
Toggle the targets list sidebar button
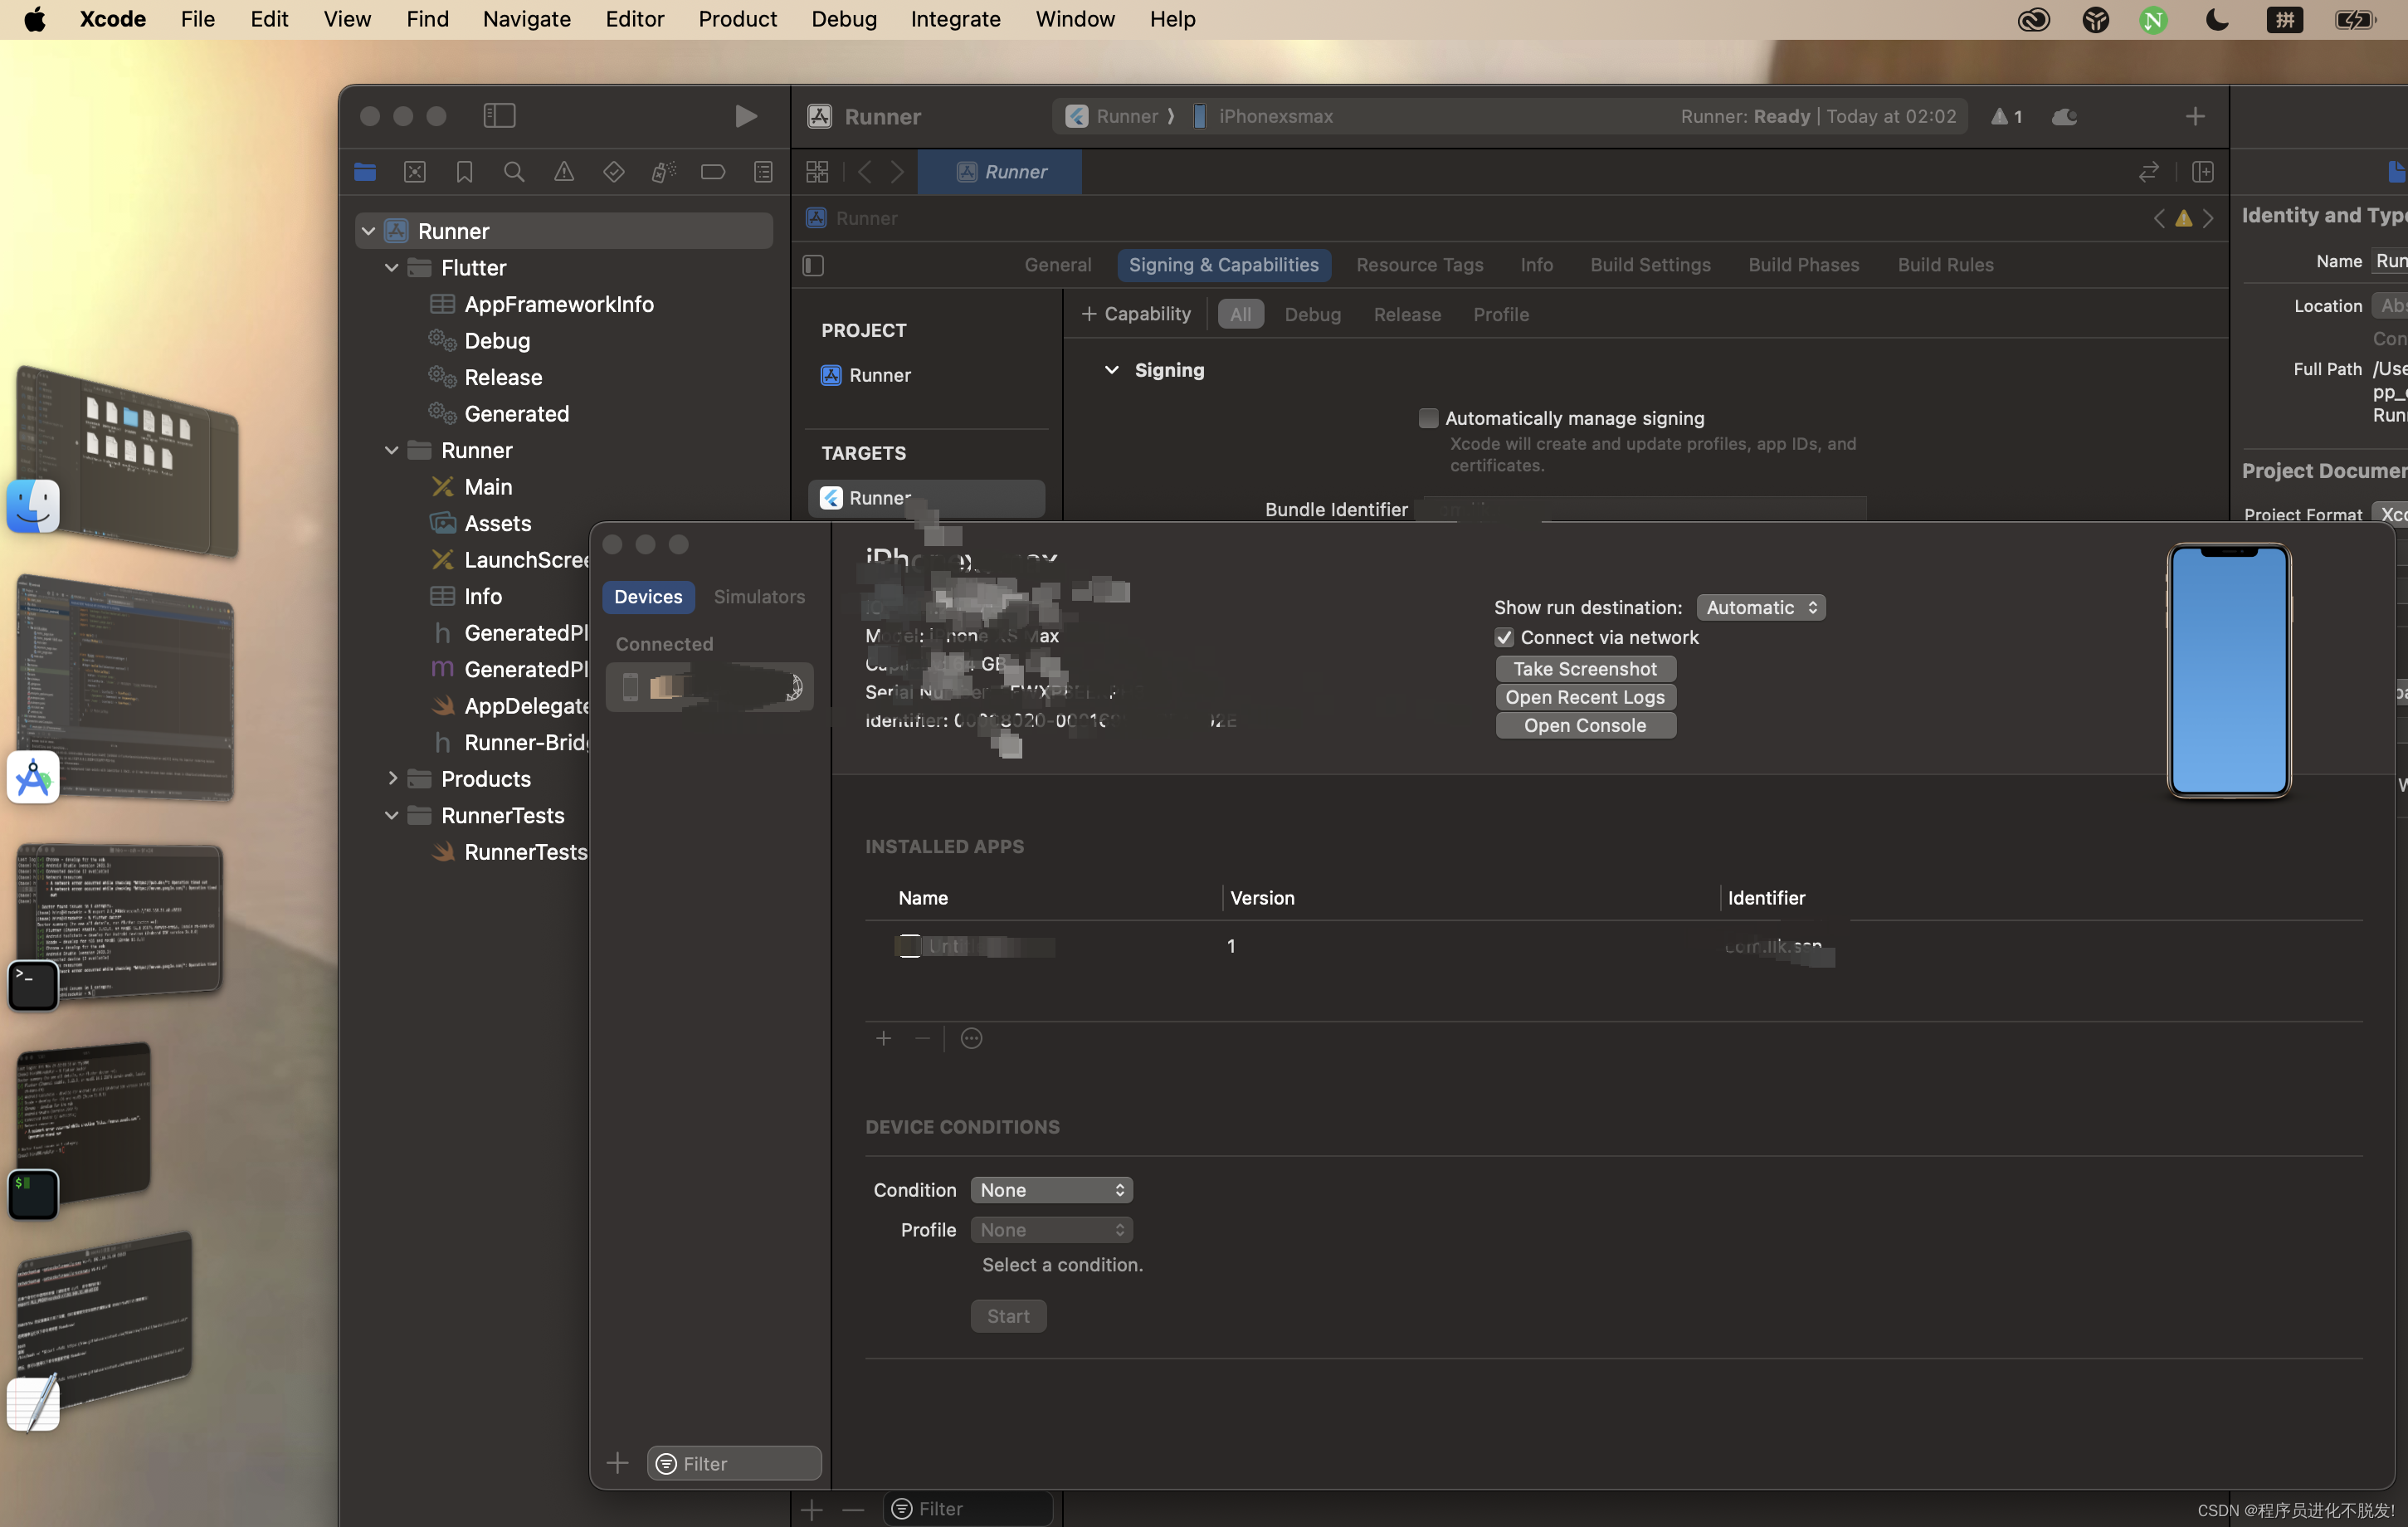[813, 265]
